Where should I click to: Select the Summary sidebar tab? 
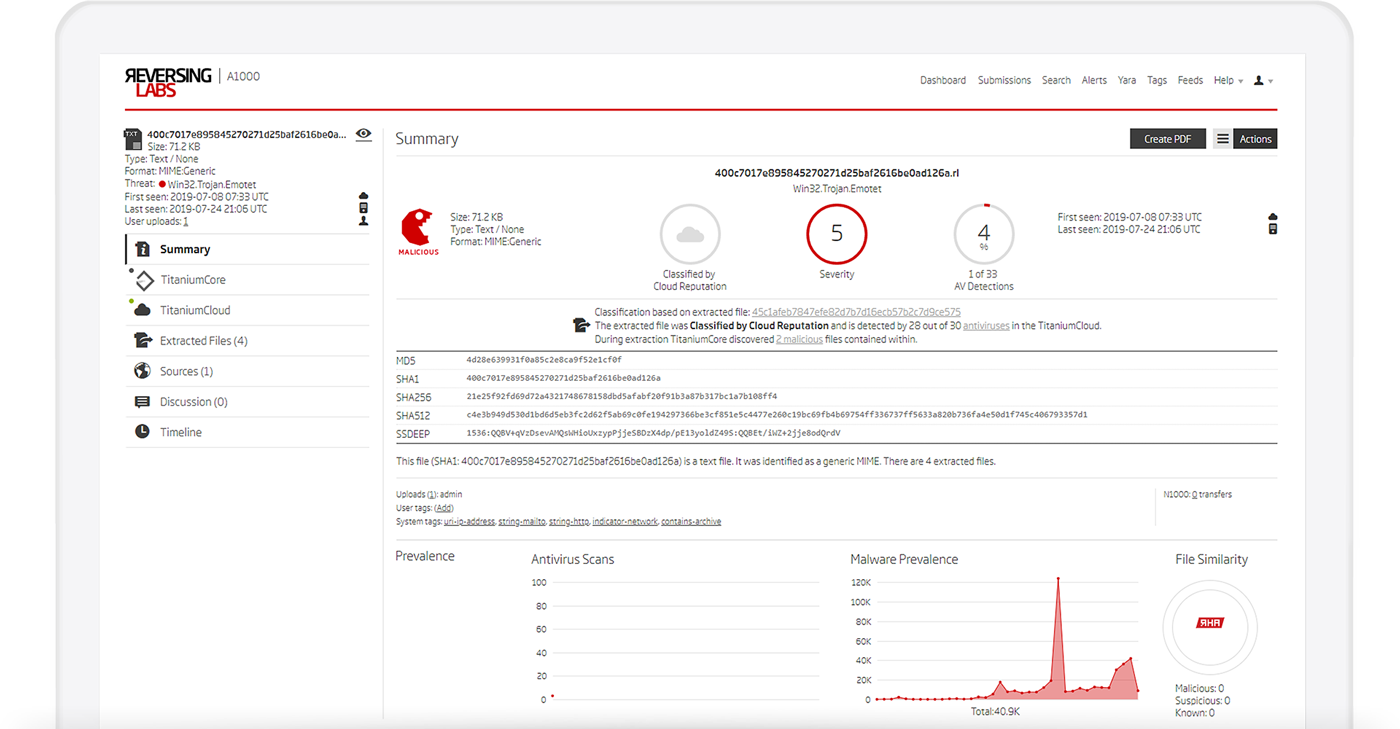pyautogui.click(x=247, y=249)
